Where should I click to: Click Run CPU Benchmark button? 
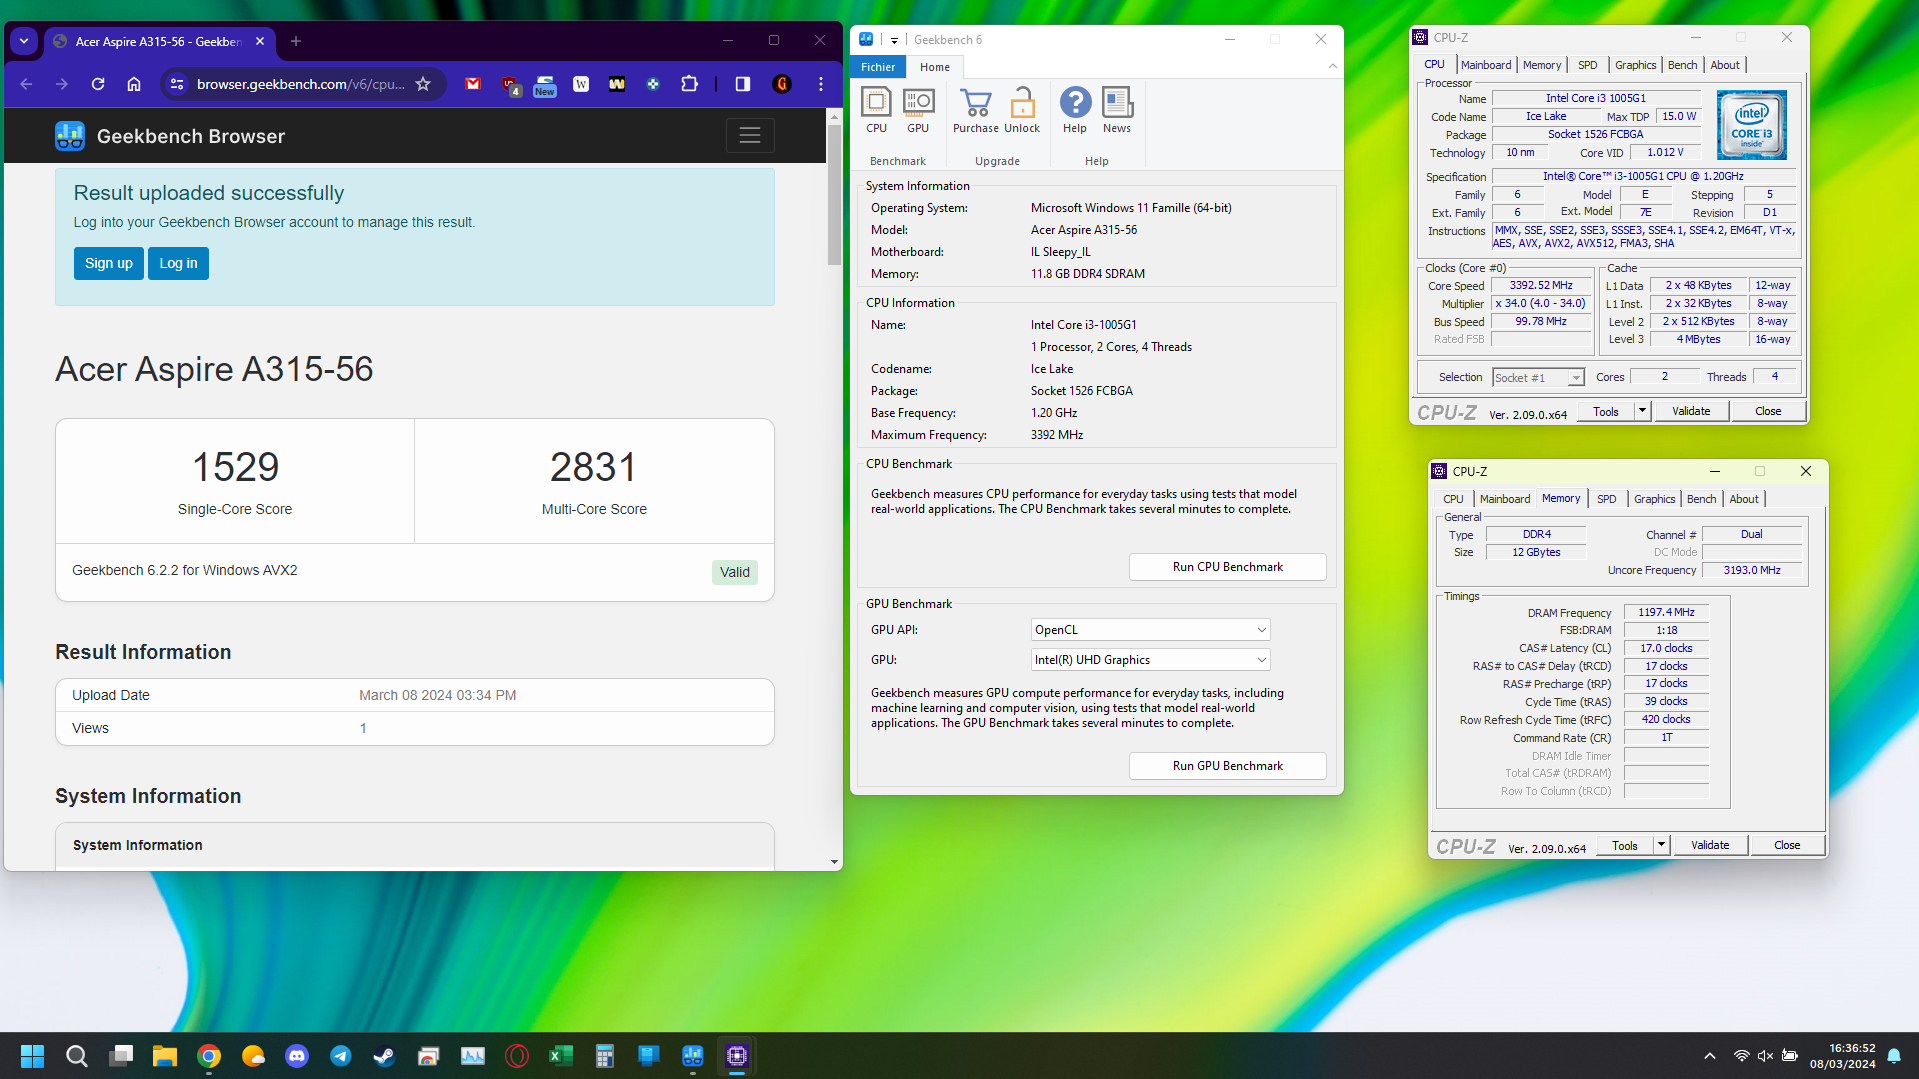pyautogui.click(x=1227, y=567)
